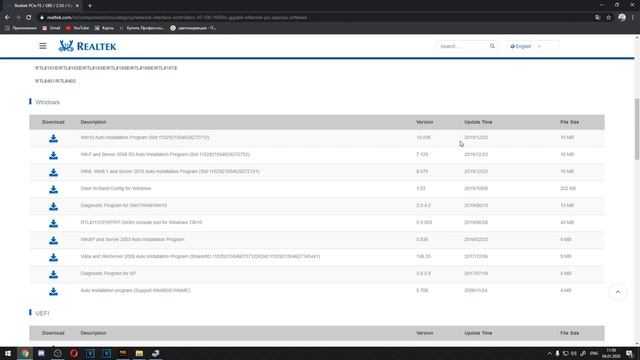Screen dimensions: 640x360
Task: Open the Купить Профессио... bookmark
Action: point(142,28)
